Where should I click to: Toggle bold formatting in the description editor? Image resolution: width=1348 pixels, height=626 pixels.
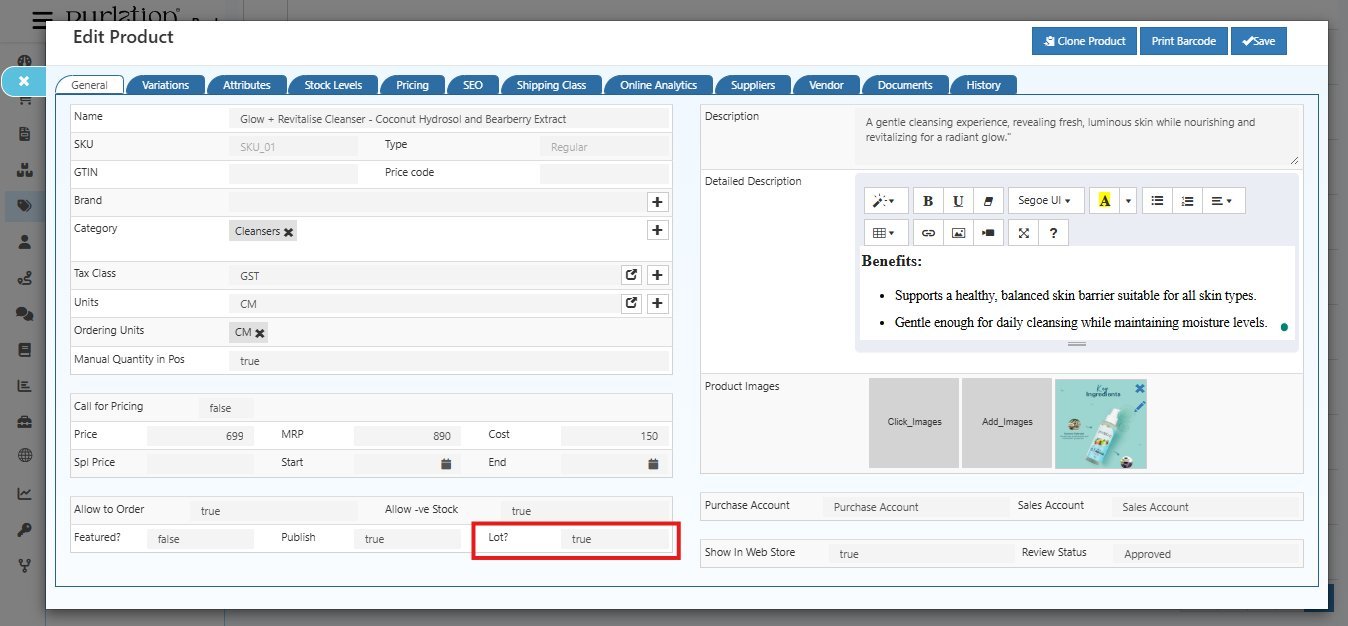pos(927,200)
